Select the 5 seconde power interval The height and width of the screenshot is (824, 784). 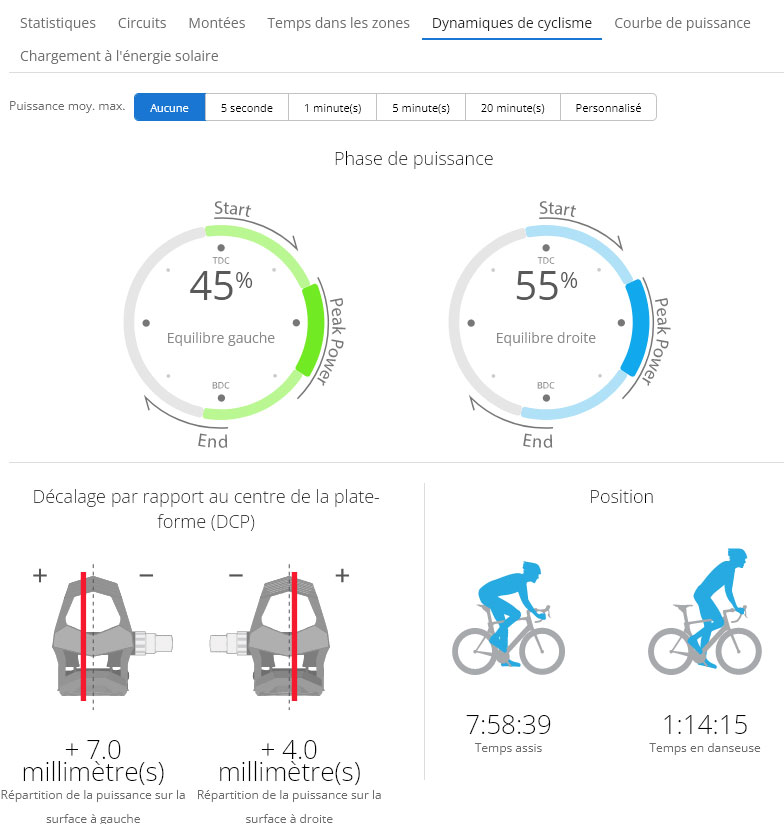tap(246, 108)
